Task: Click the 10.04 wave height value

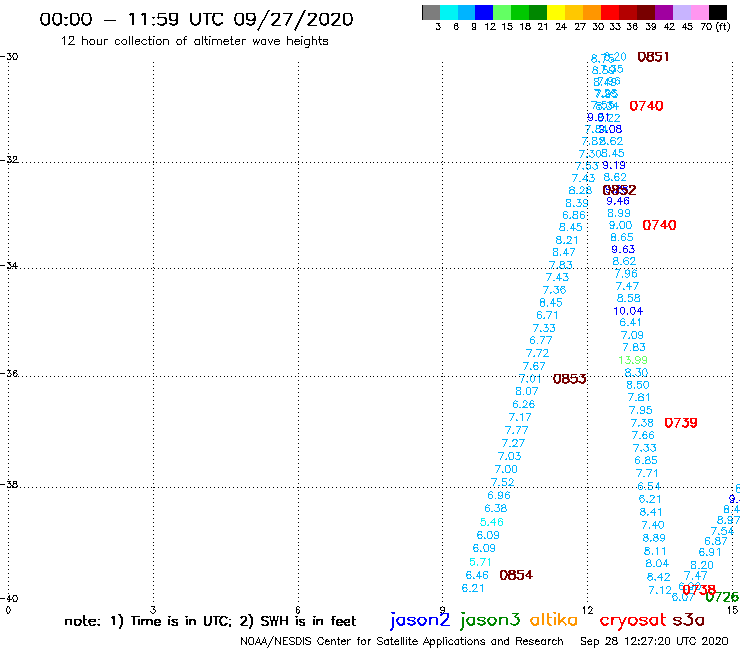Action: tap(628, 311)
